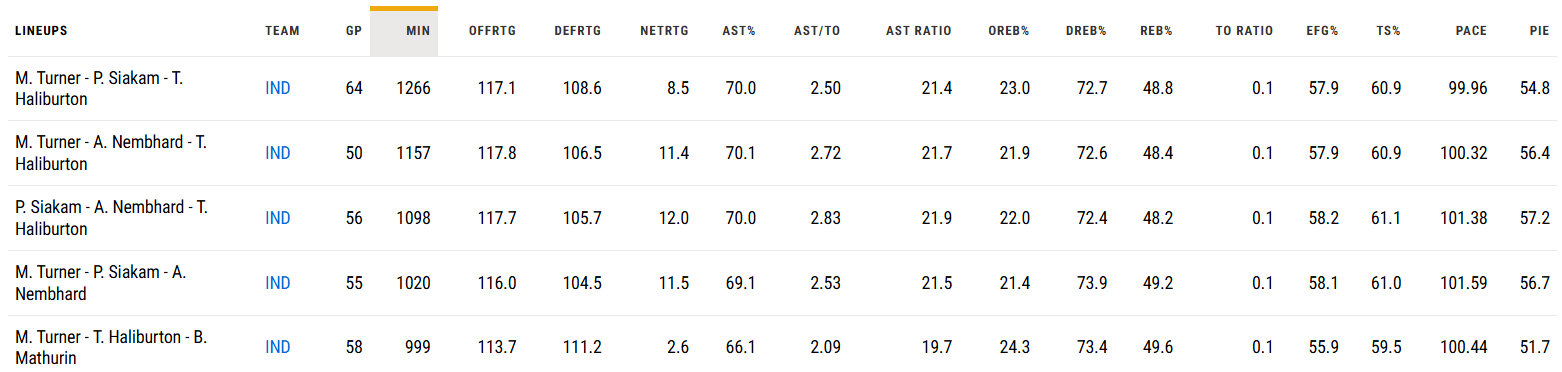Open IND link in Turner-Siakam-Haliburton row
This screenshot has width=1562, height=372.
tap(278, 88)
